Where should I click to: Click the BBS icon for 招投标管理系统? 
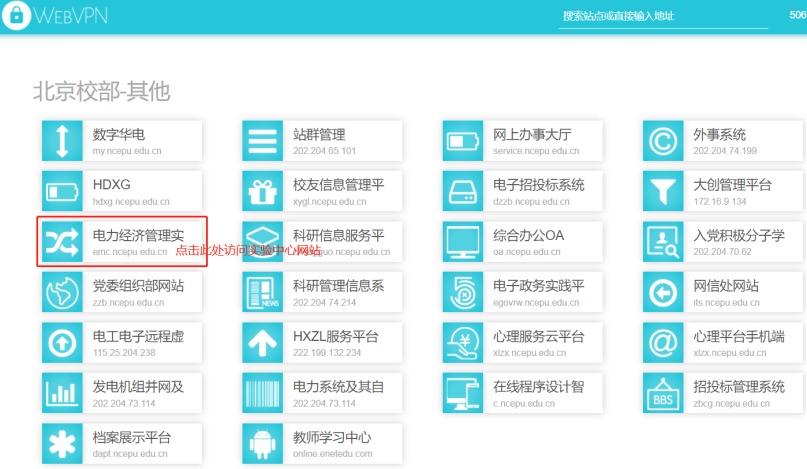pyautogui.click(x=662, y=393)
